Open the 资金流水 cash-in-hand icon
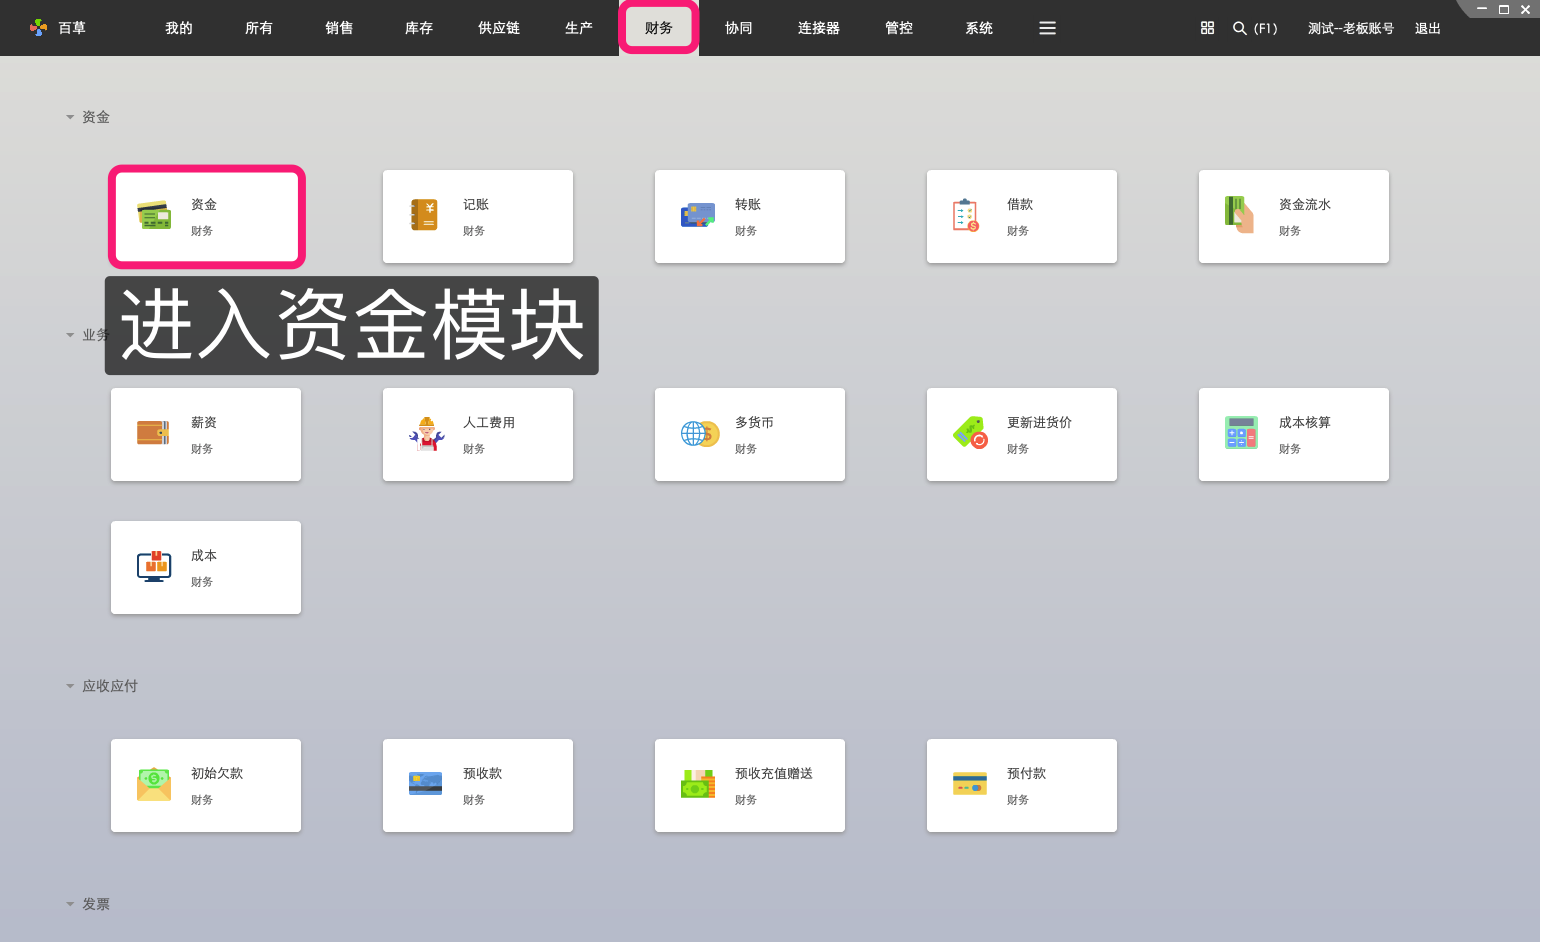Image resolution: width=1541 pixels, height=942 pixels. (x=1240, y=215)
